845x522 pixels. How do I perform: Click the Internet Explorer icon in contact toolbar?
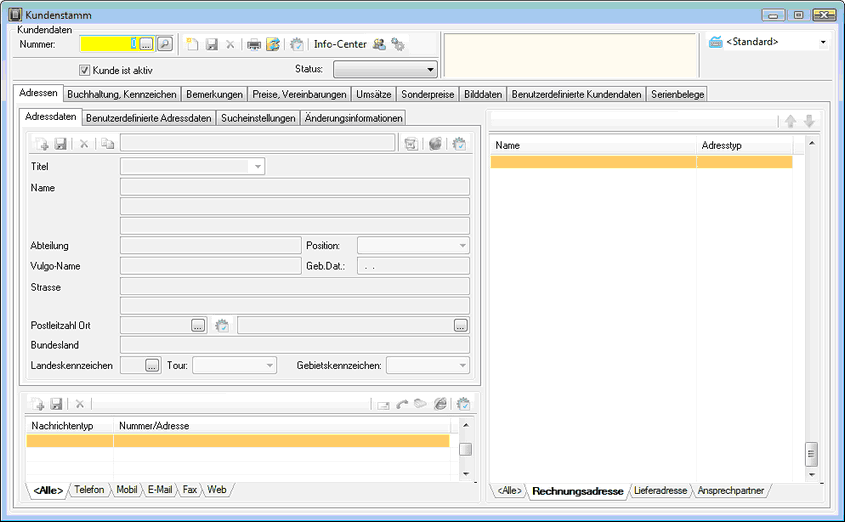[440, 403]
